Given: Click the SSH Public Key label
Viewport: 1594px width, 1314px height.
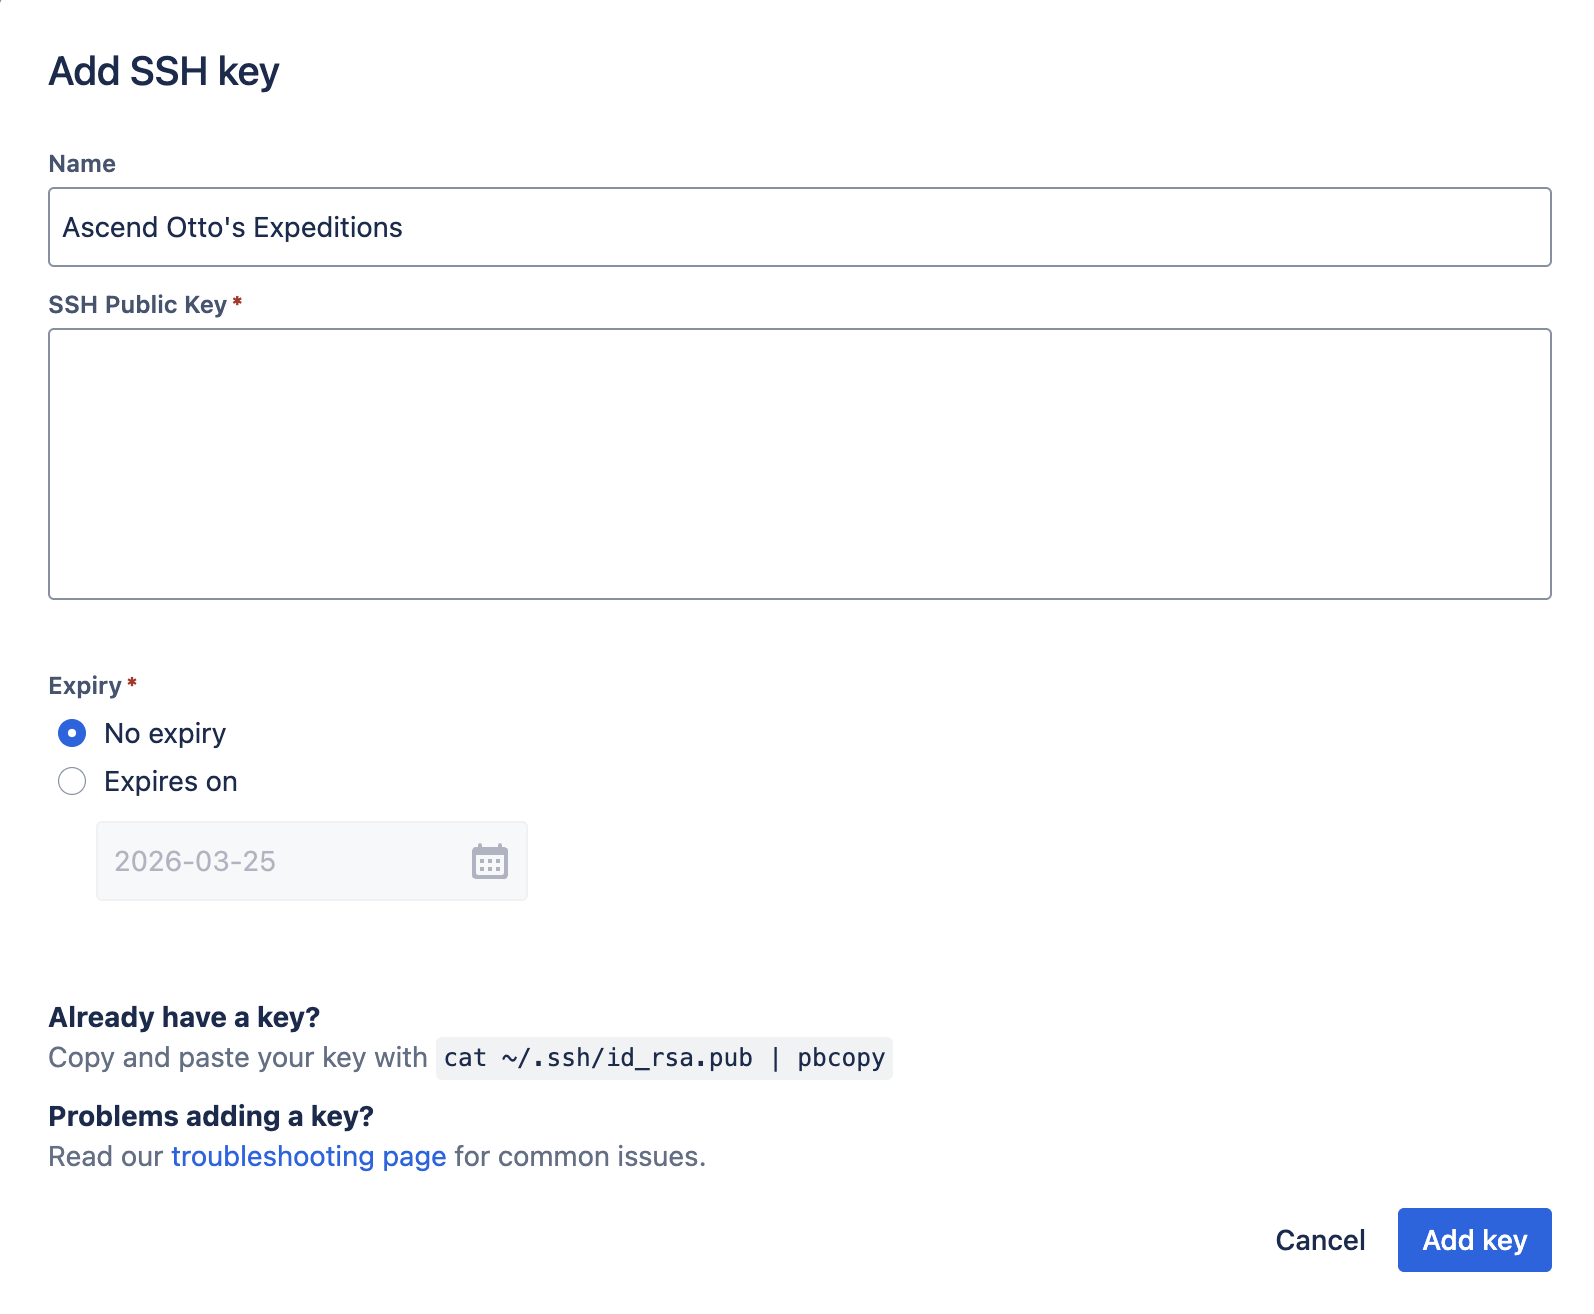Looking at the screenshot, I should click(137, 305).
